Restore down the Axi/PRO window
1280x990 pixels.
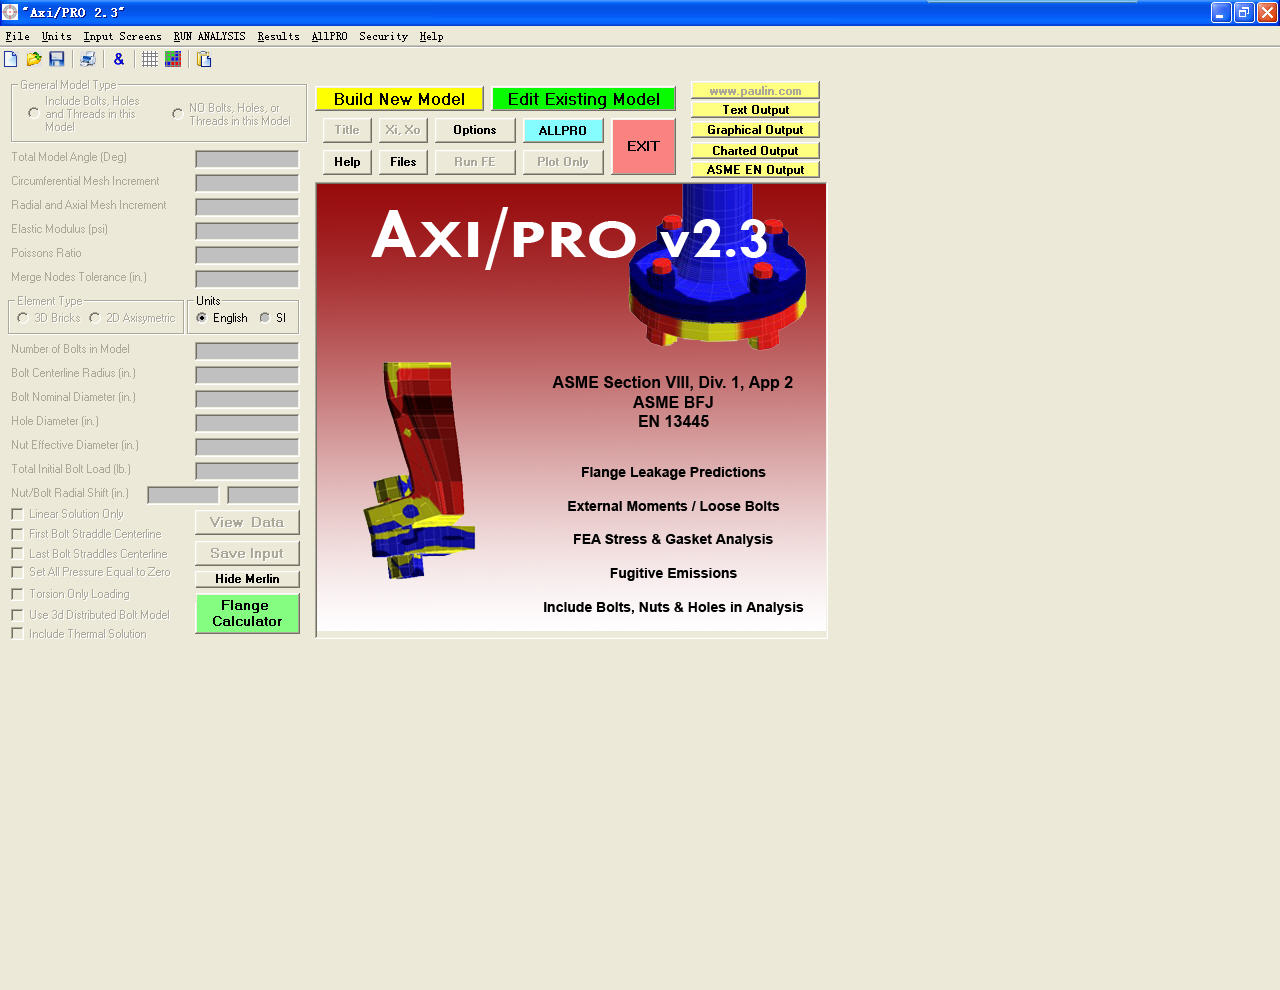(1244, 12)
